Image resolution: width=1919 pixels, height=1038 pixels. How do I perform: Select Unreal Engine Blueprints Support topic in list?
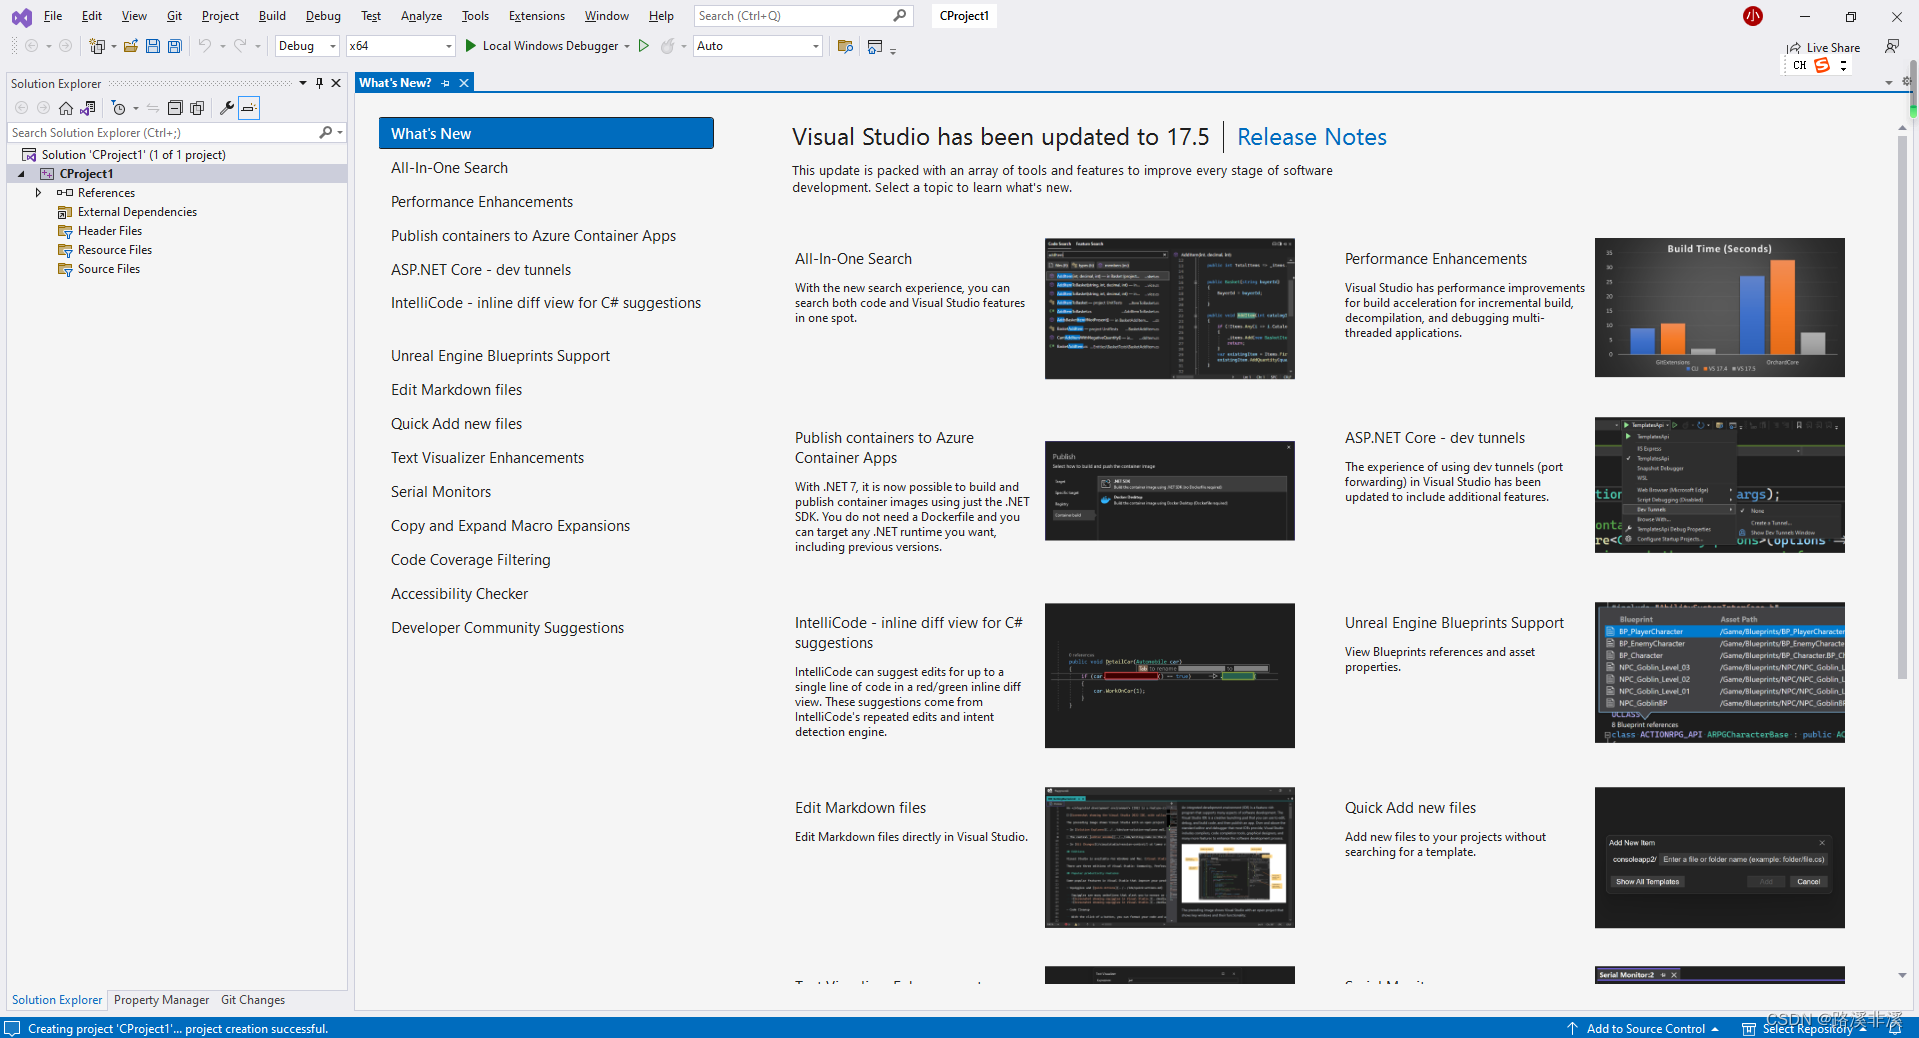pyautogui.click(x=500, y=356)
